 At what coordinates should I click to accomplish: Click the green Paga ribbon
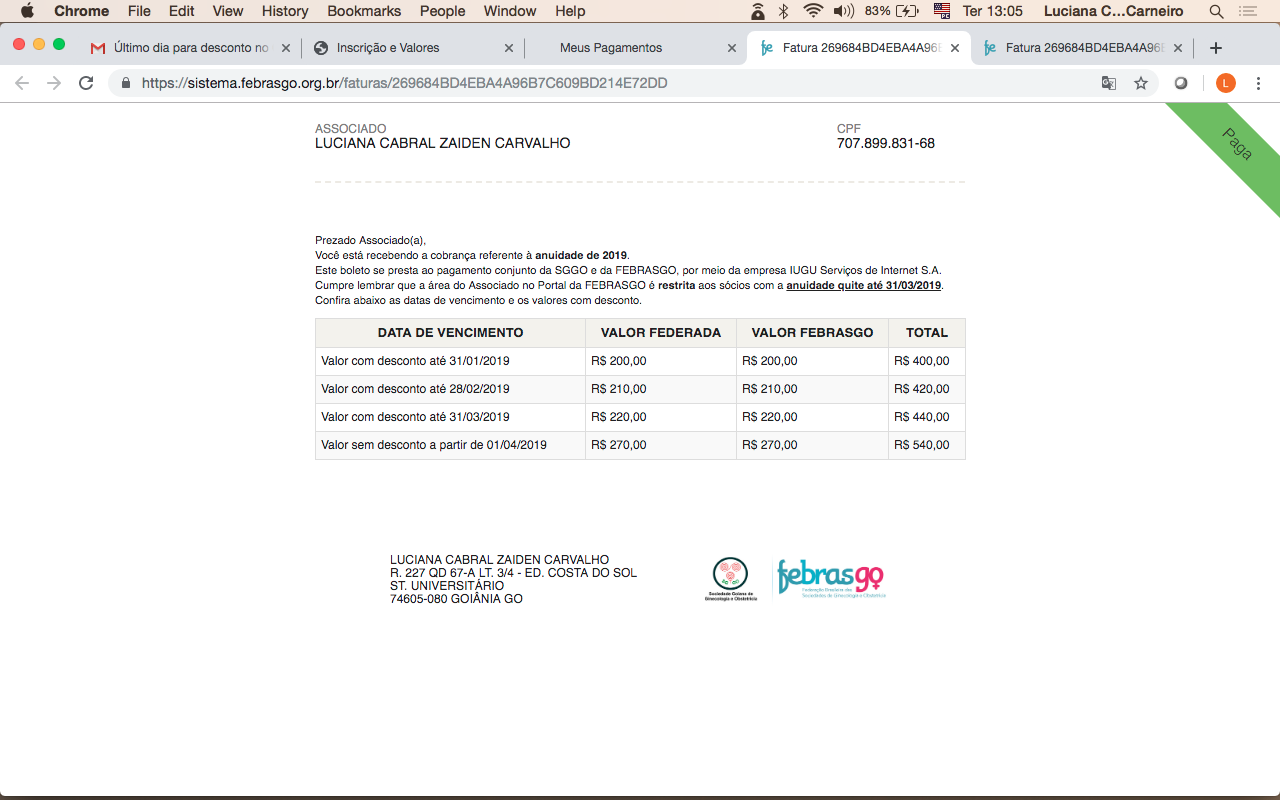1236,145
